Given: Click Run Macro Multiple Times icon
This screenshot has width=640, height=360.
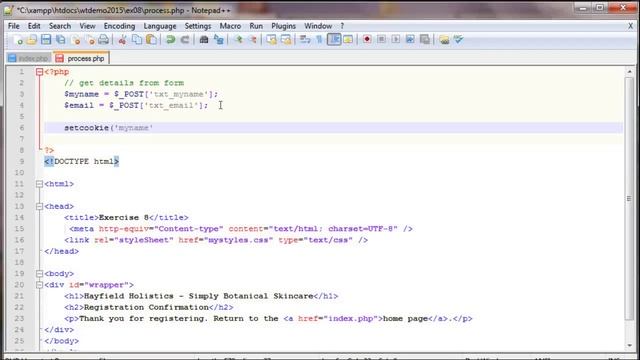Looking at the screenshot, I should point(410,40).
